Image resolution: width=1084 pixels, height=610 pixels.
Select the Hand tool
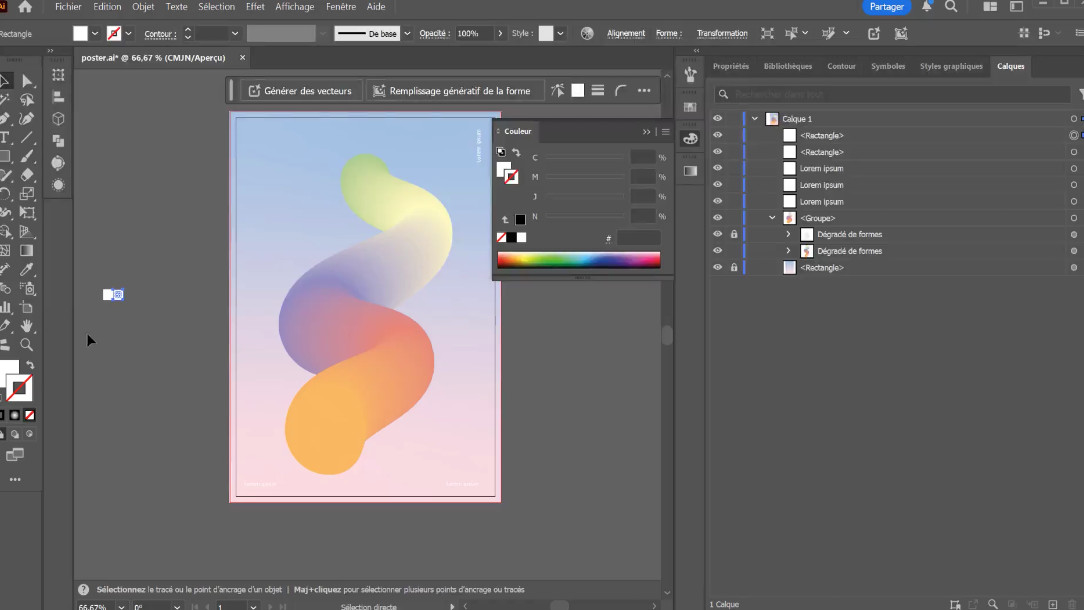[27, 326]
